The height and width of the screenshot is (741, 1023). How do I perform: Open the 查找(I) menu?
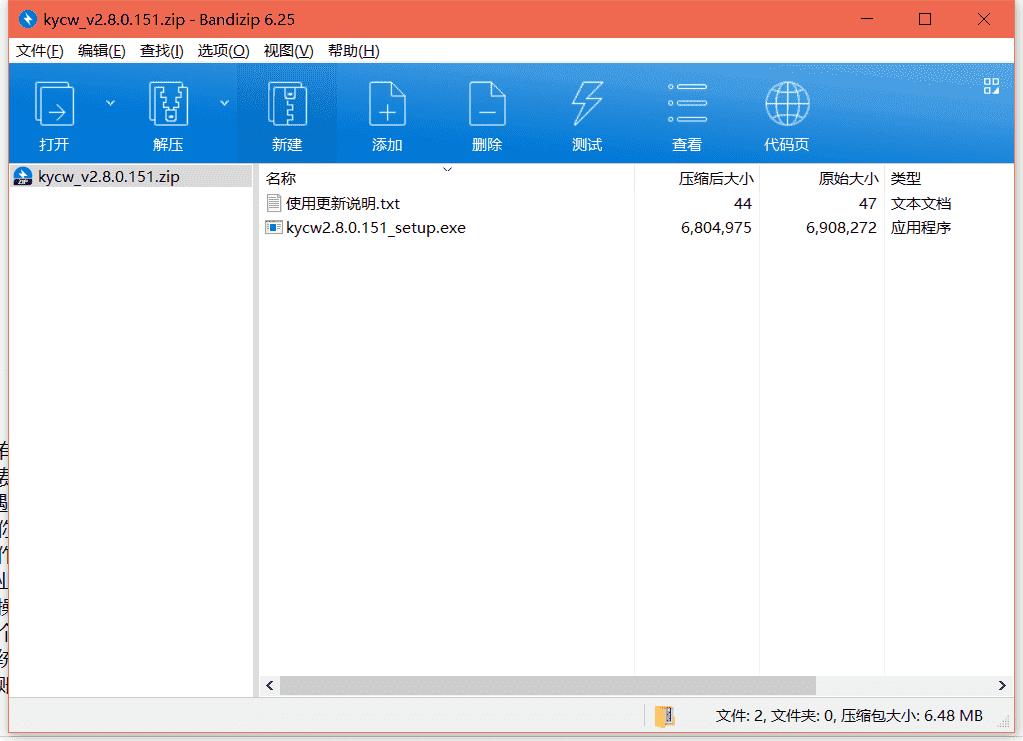coord(162,51)
